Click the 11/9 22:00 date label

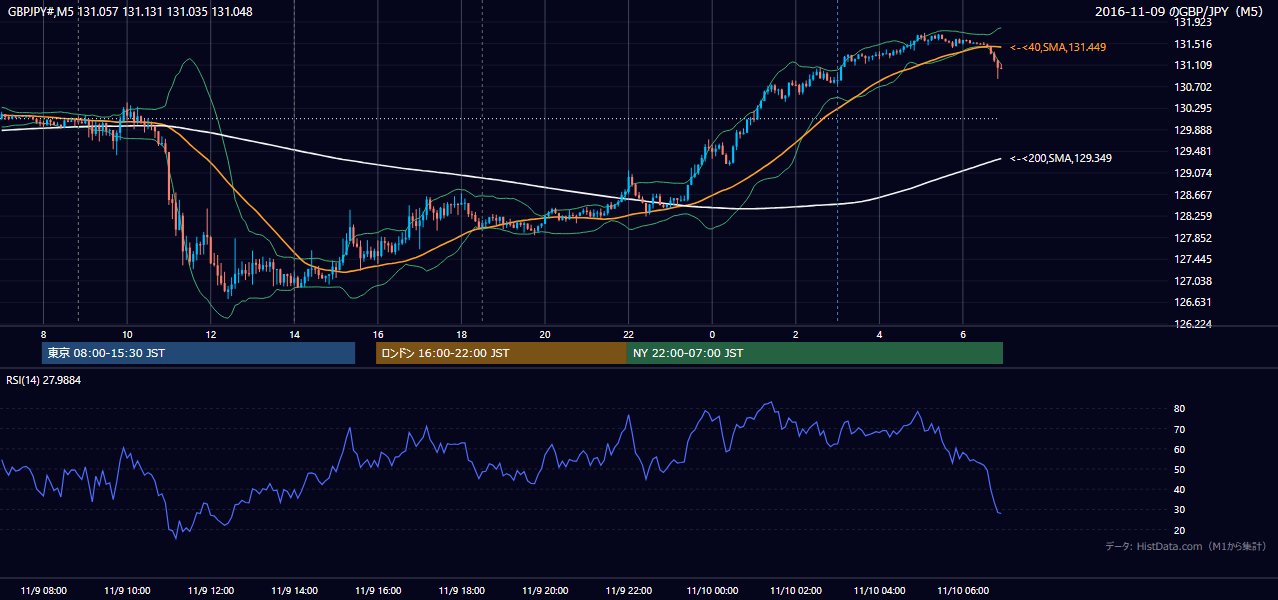pos(629,590)
